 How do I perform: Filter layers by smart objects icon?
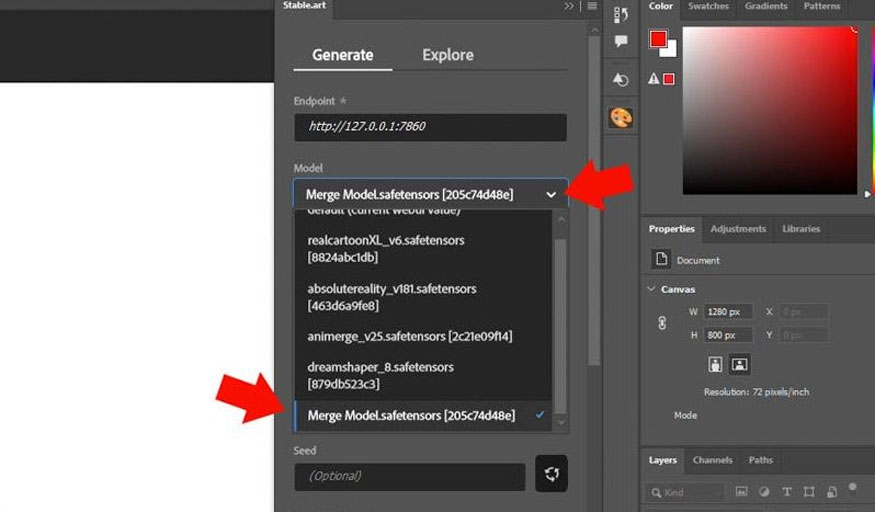tap(831, 491)
